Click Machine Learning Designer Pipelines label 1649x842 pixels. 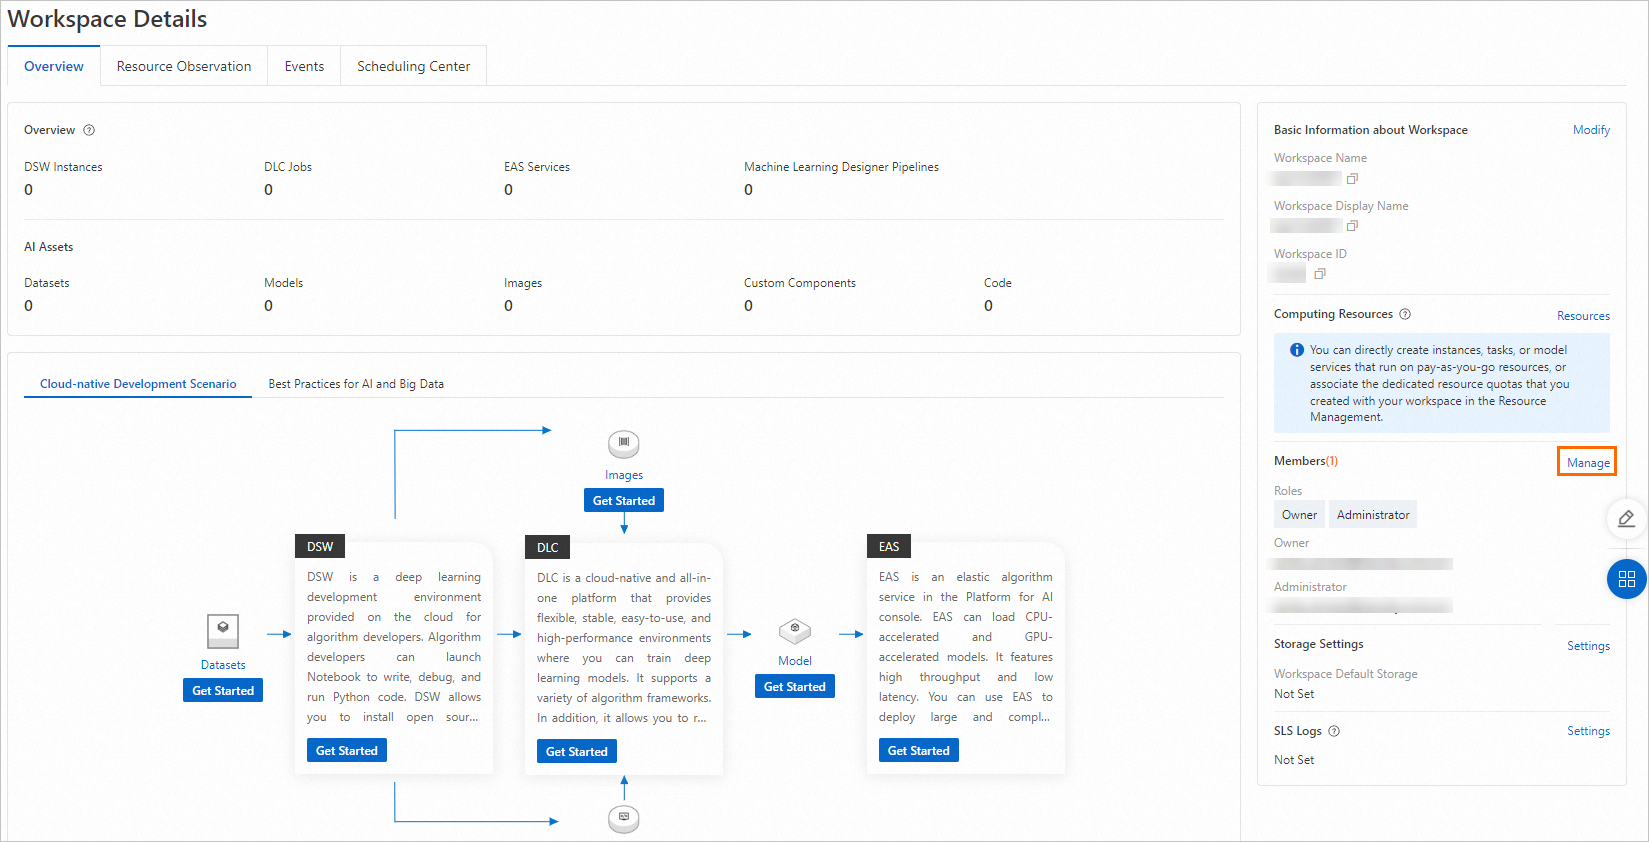tap(841, 167)
